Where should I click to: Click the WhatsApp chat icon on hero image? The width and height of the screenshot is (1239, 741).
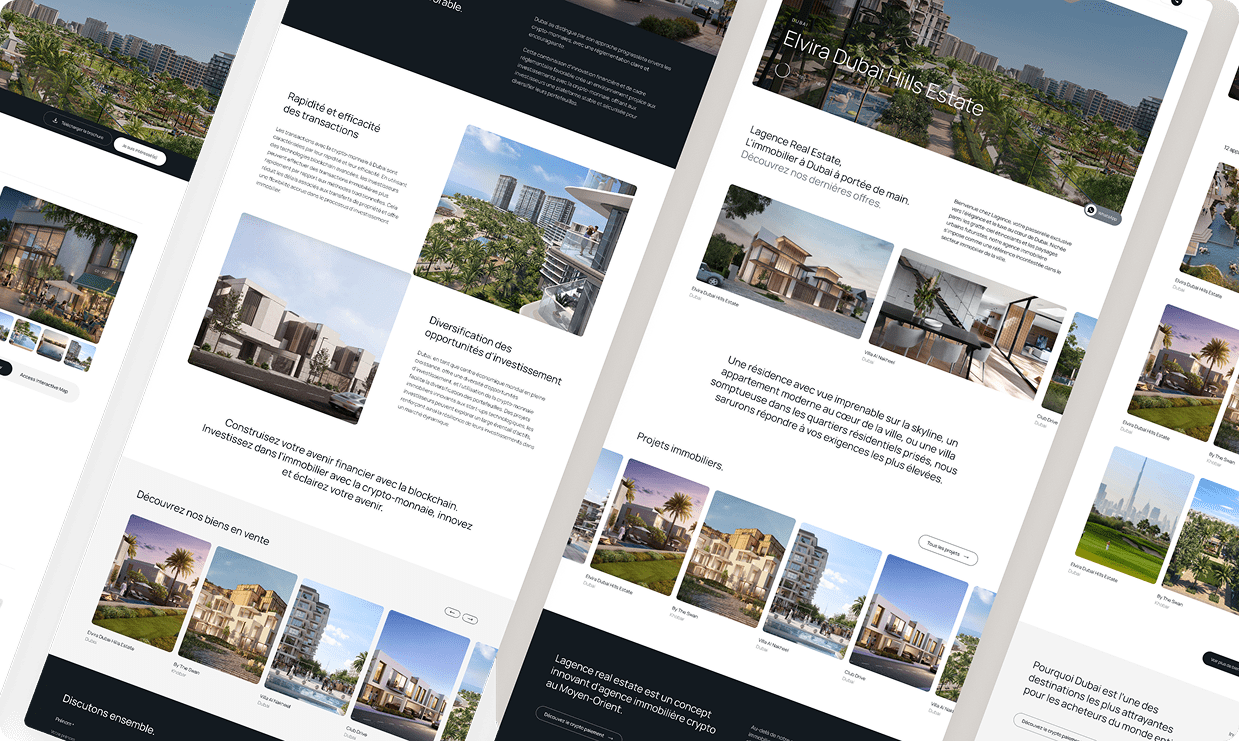1091,210
